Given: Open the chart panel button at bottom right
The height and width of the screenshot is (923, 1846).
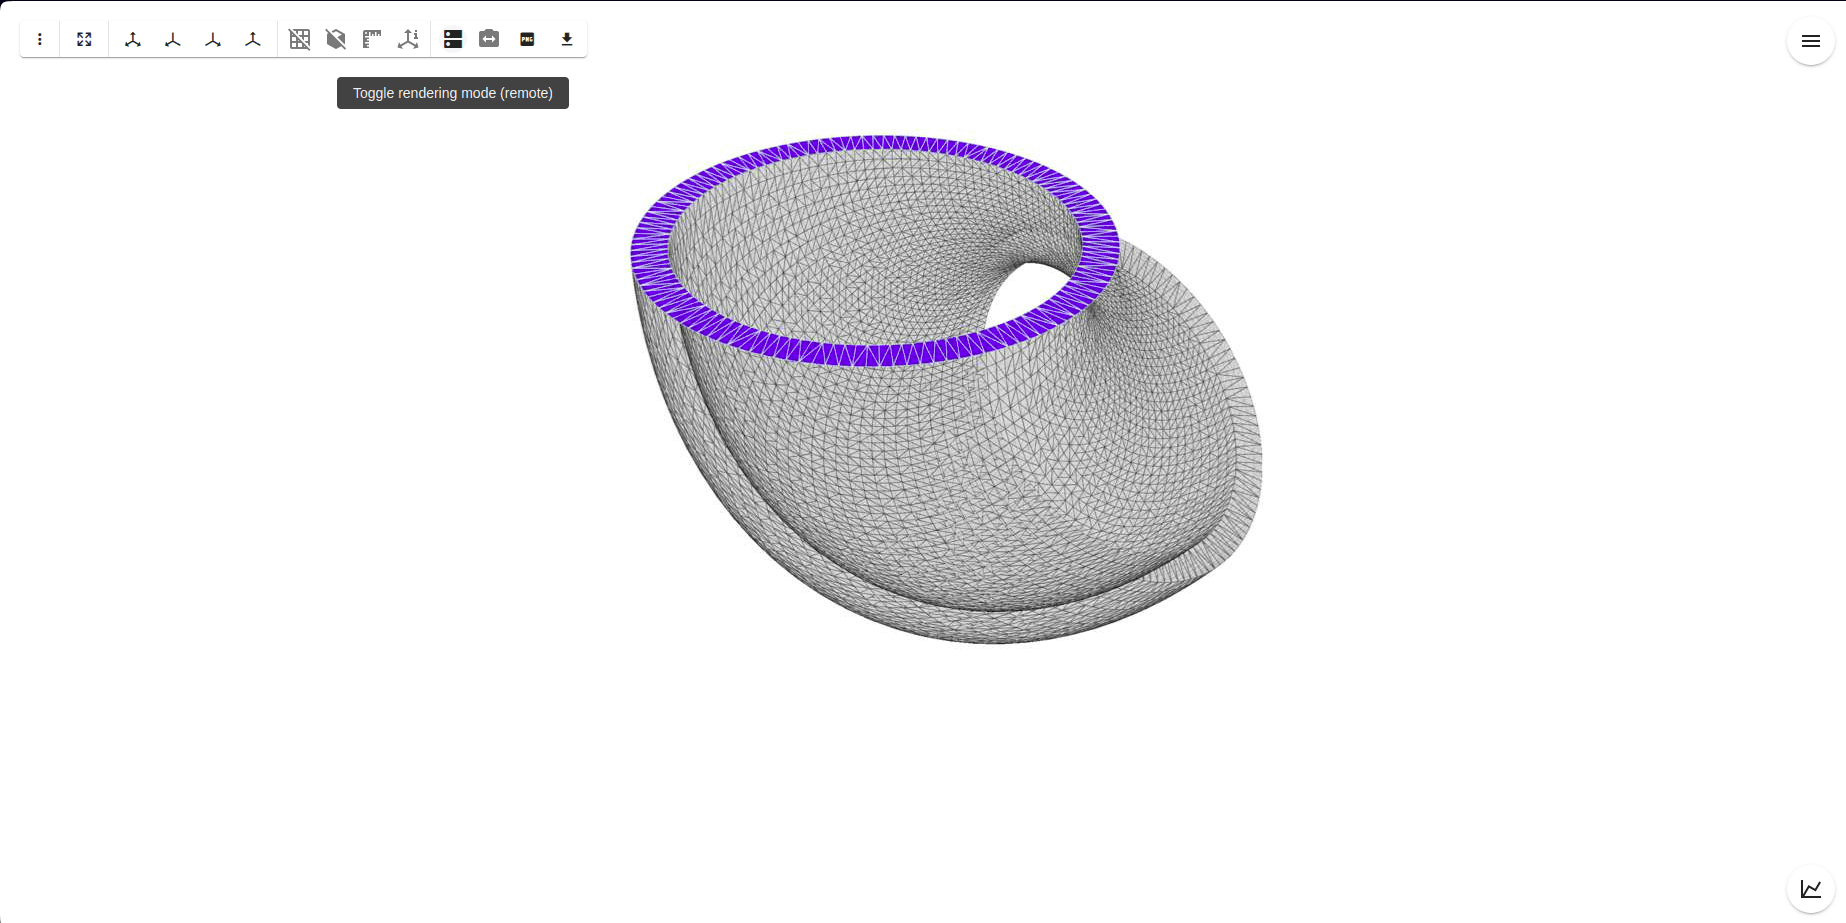Looking at the screenshot, I should (1810, 888).
